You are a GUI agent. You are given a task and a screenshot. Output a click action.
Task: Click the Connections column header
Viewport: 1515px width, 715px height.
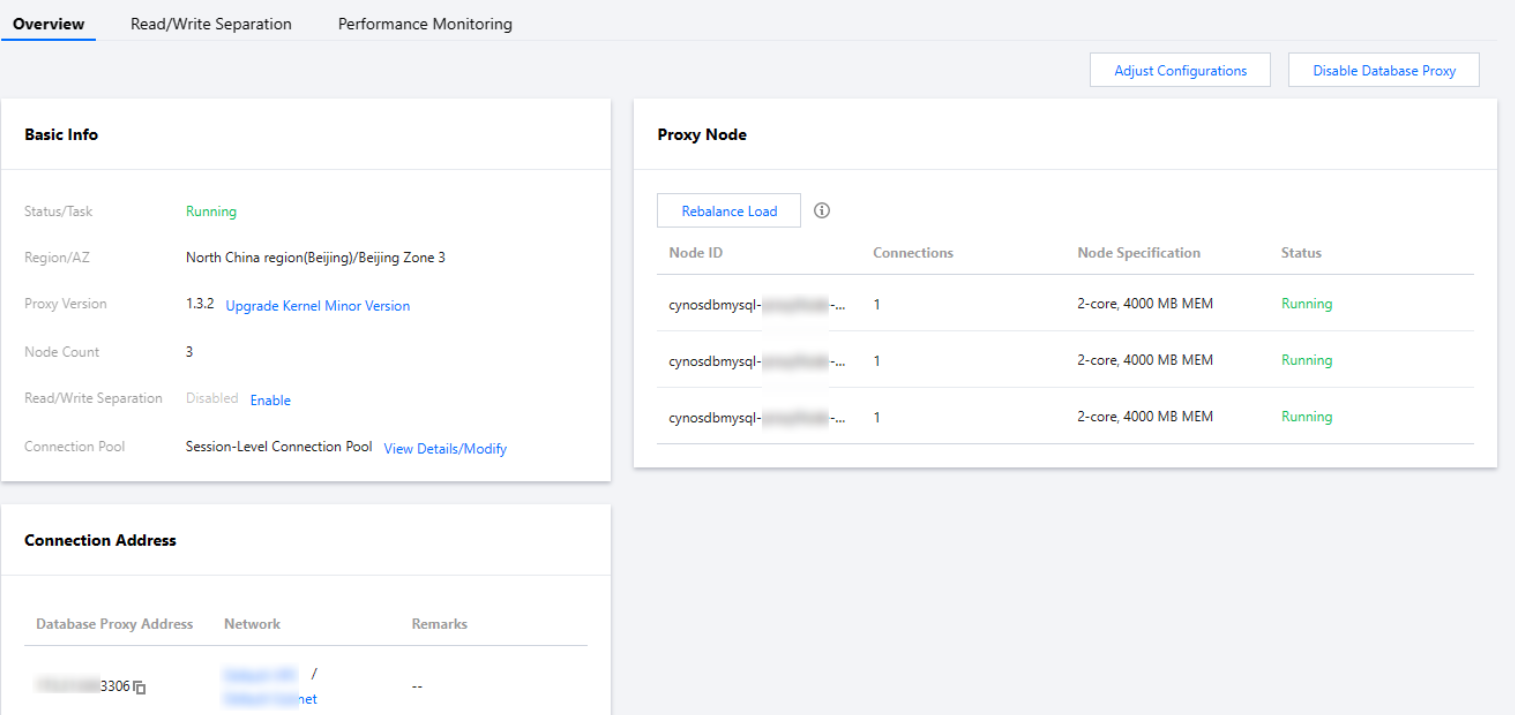pos(913,253)
